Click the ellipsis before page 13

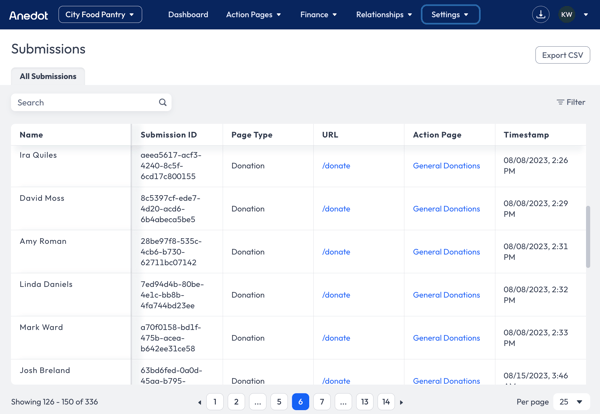pos(343,402)
